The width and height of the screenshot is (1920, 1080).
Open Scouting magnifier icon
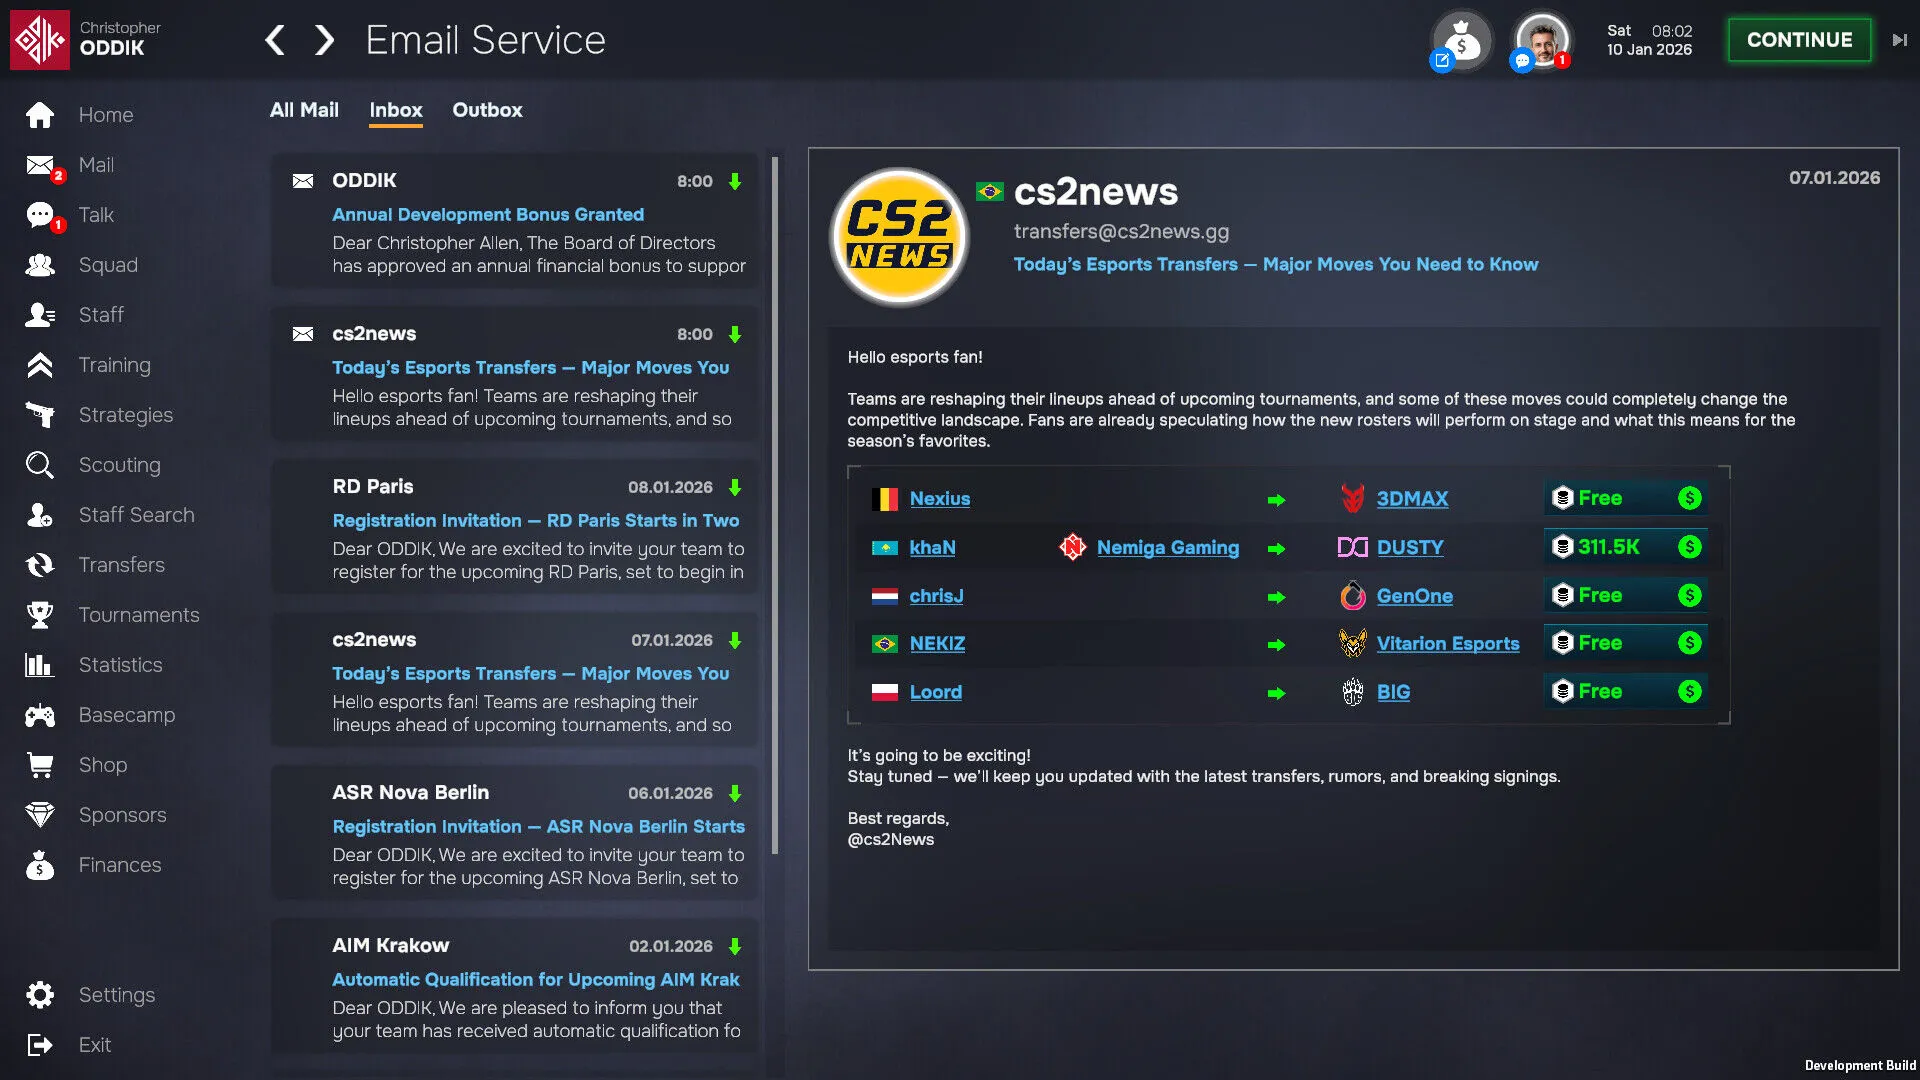click(x=40, y=465)
